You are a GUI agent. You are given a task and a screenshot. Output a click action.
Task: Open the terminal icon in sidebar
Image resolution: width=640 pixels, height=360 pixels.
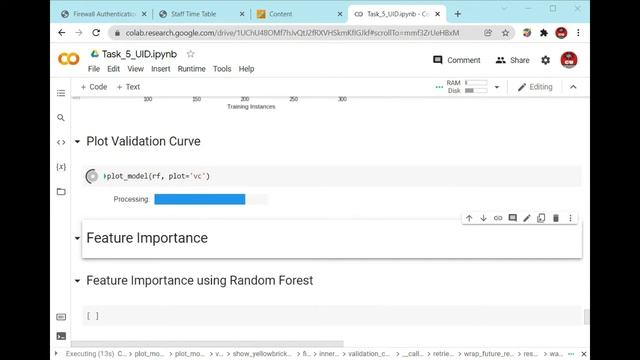pos(61,336)
